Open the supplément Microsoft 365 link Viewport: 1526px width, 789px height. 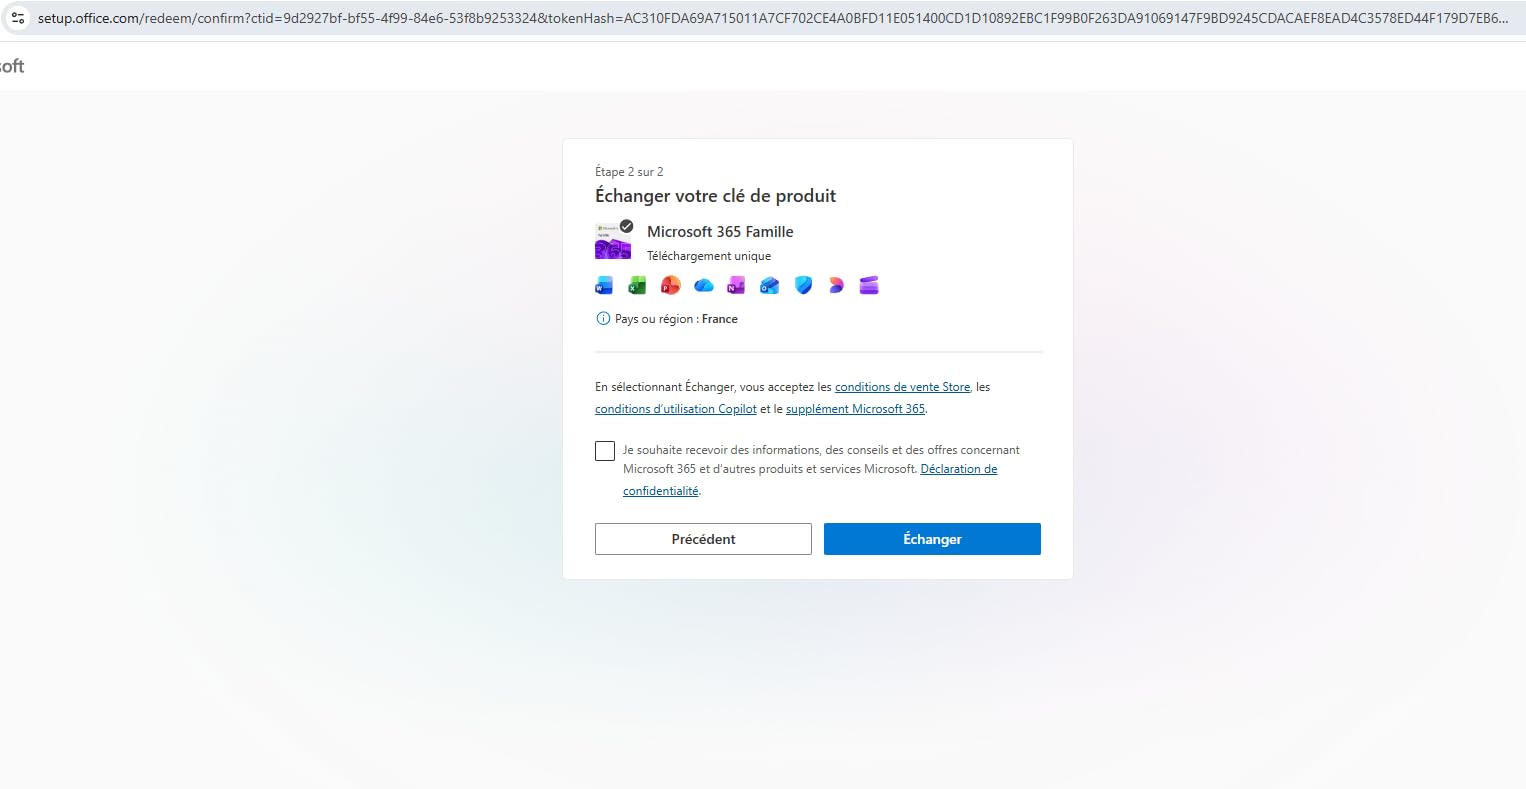(x=855, y=409)
